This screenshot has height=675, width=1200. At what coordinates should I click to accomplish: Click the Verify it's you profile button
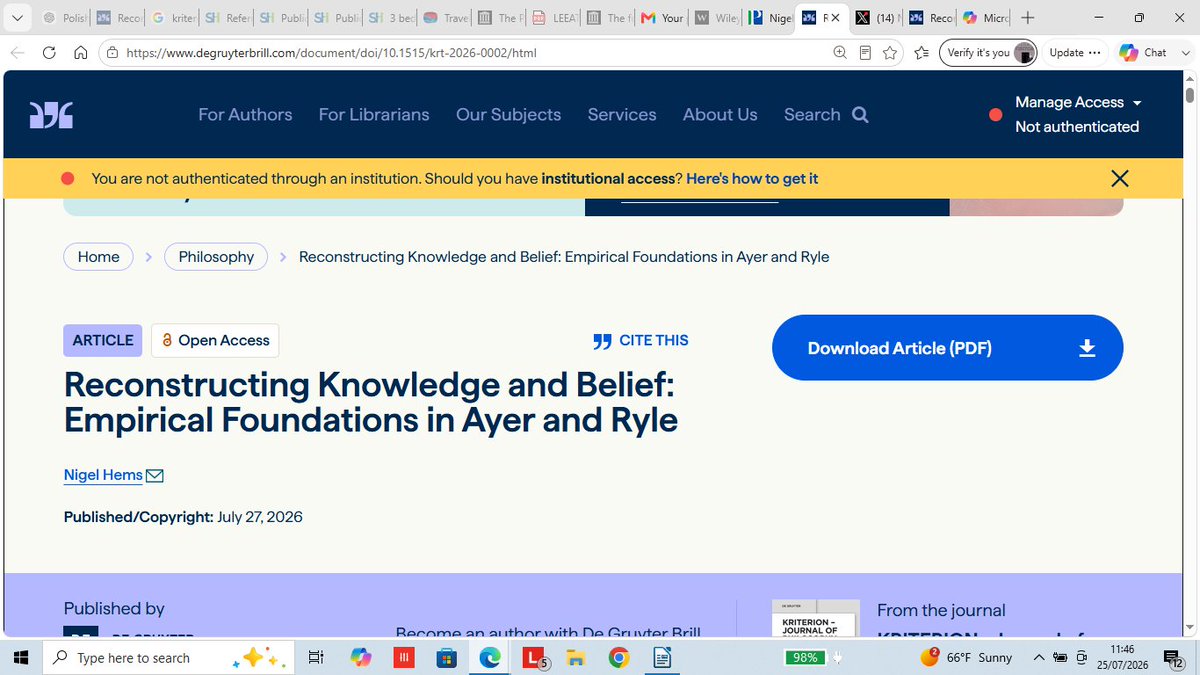click(988, 53)
